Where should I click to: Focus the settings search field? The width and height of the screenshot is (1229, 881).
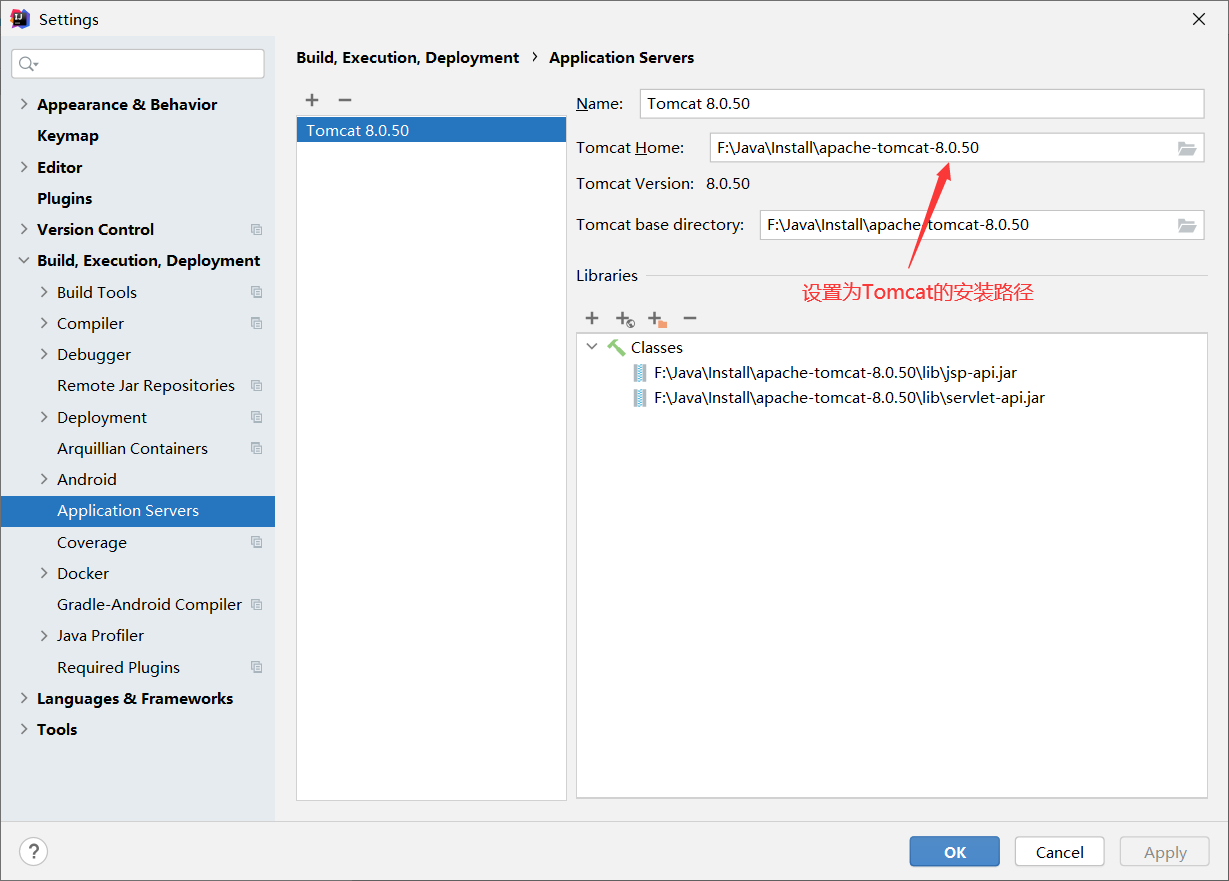tap(138, 64)
